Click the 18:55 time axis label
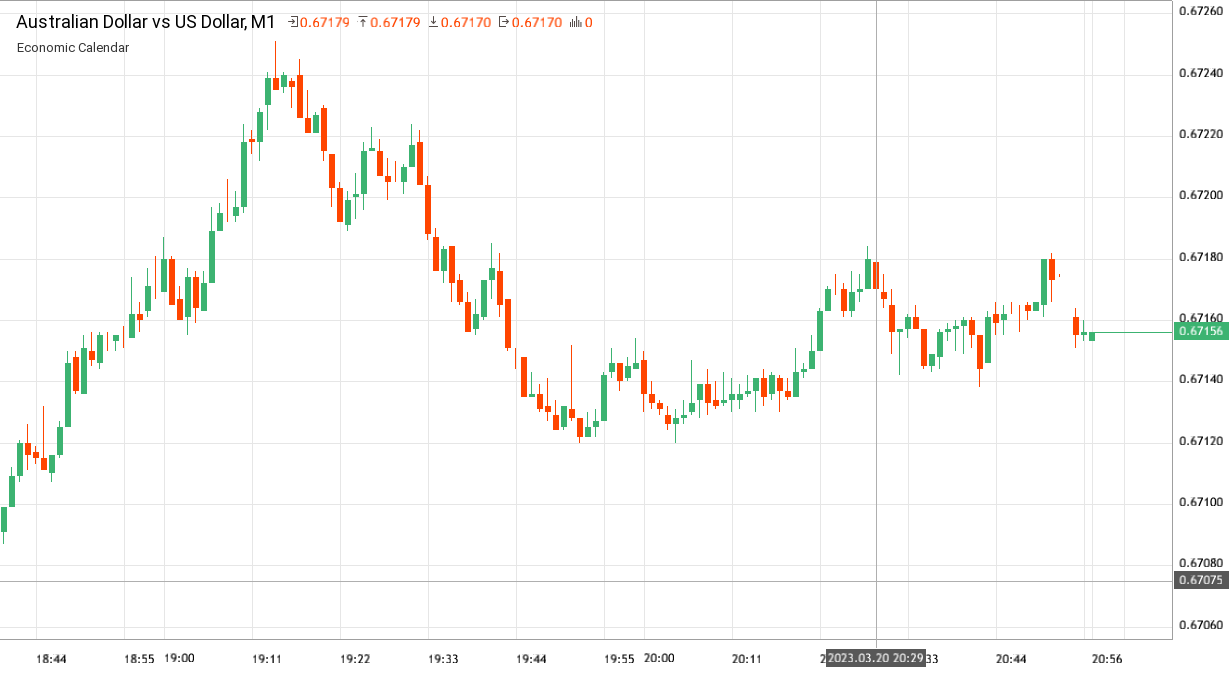This screenshot has width=1230, height=674. point(139,659)
